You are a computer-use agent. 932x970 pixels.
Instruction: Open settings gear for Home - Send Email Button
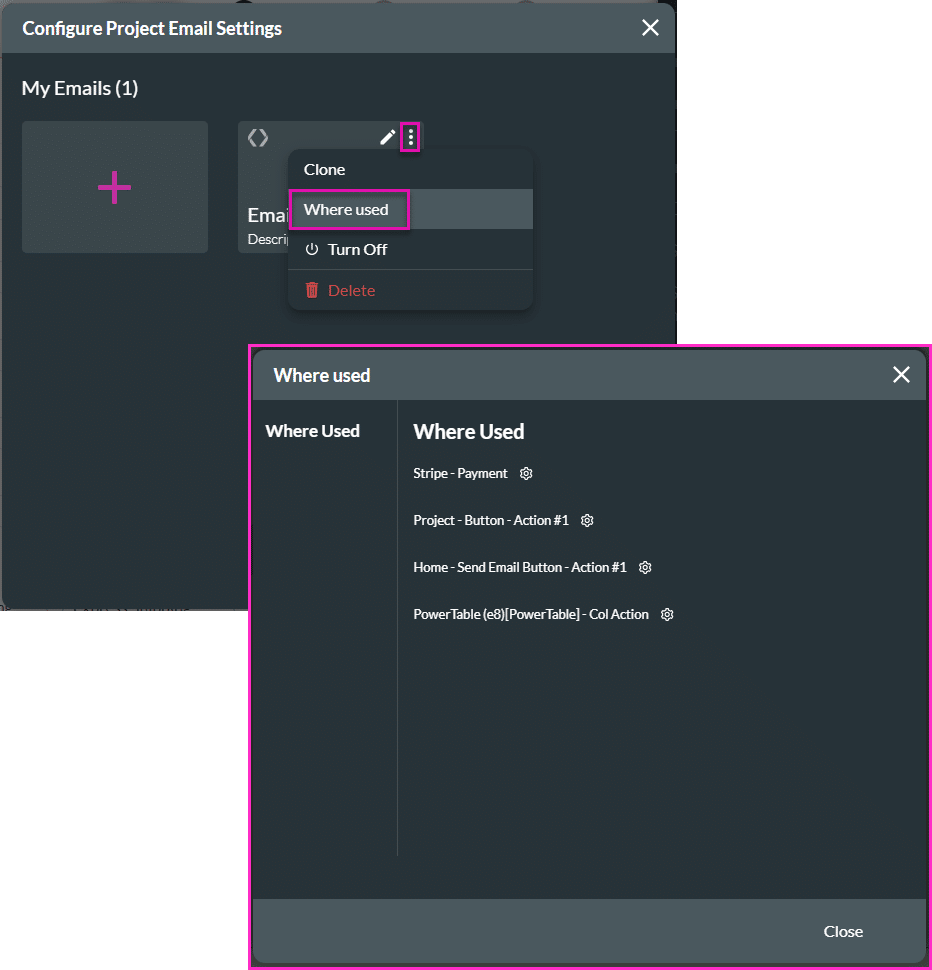[646, 568]
